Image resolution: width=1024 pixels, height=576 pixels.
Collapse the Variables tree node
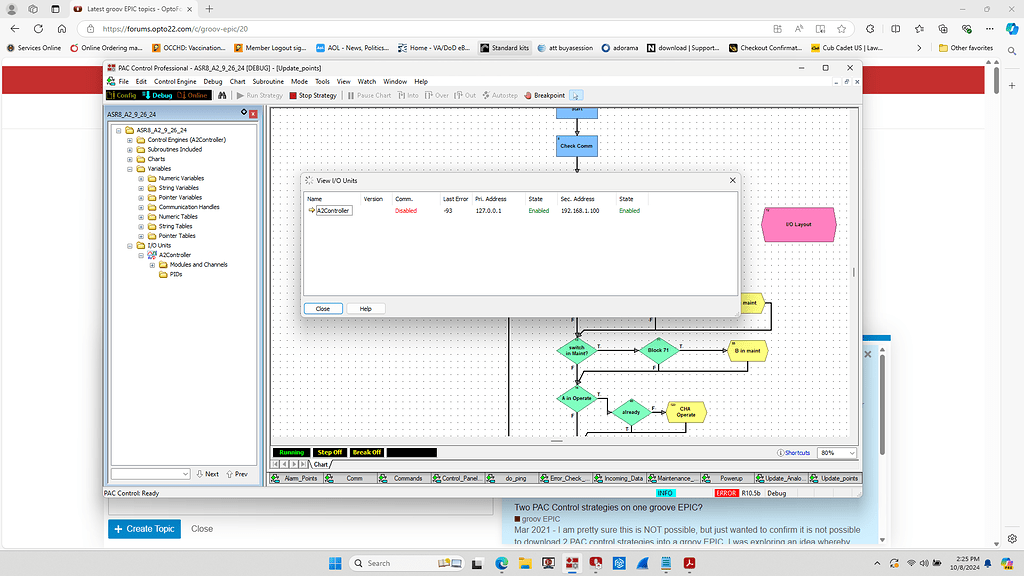click(x=129, y=169)
